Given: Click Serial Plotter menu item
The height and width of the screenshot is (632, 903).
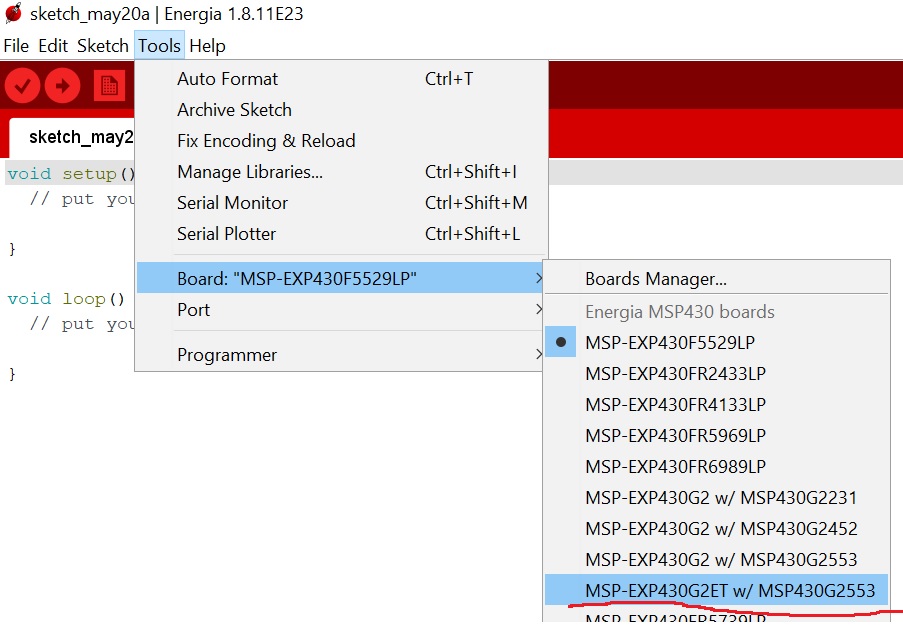Looking at the screenshot, I should tap(226, 234).
